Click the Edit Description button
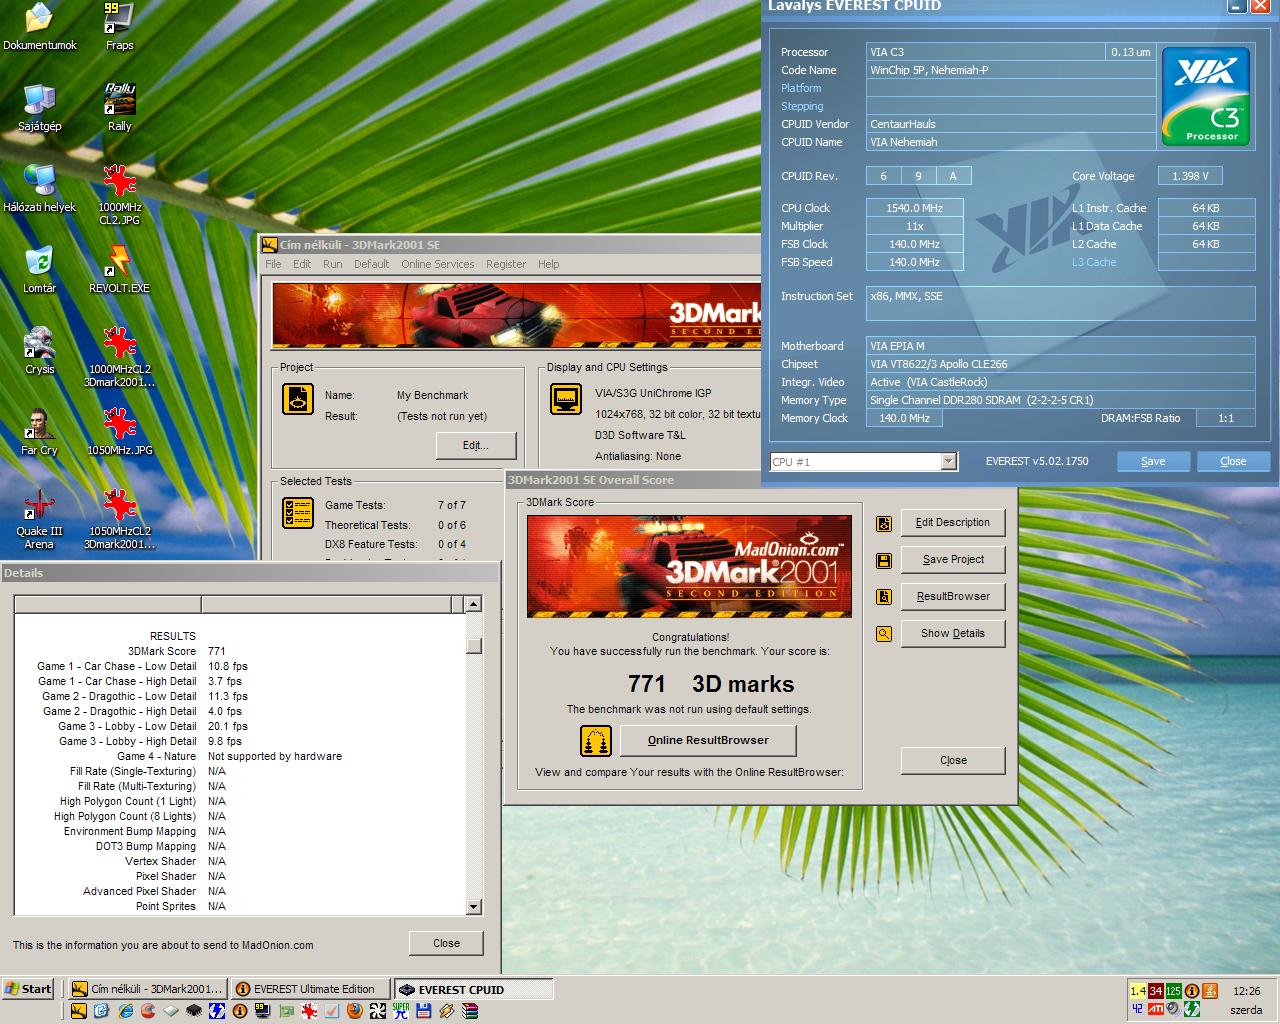The width and height of the screenshot is (1280, 1024). point(953,523)
